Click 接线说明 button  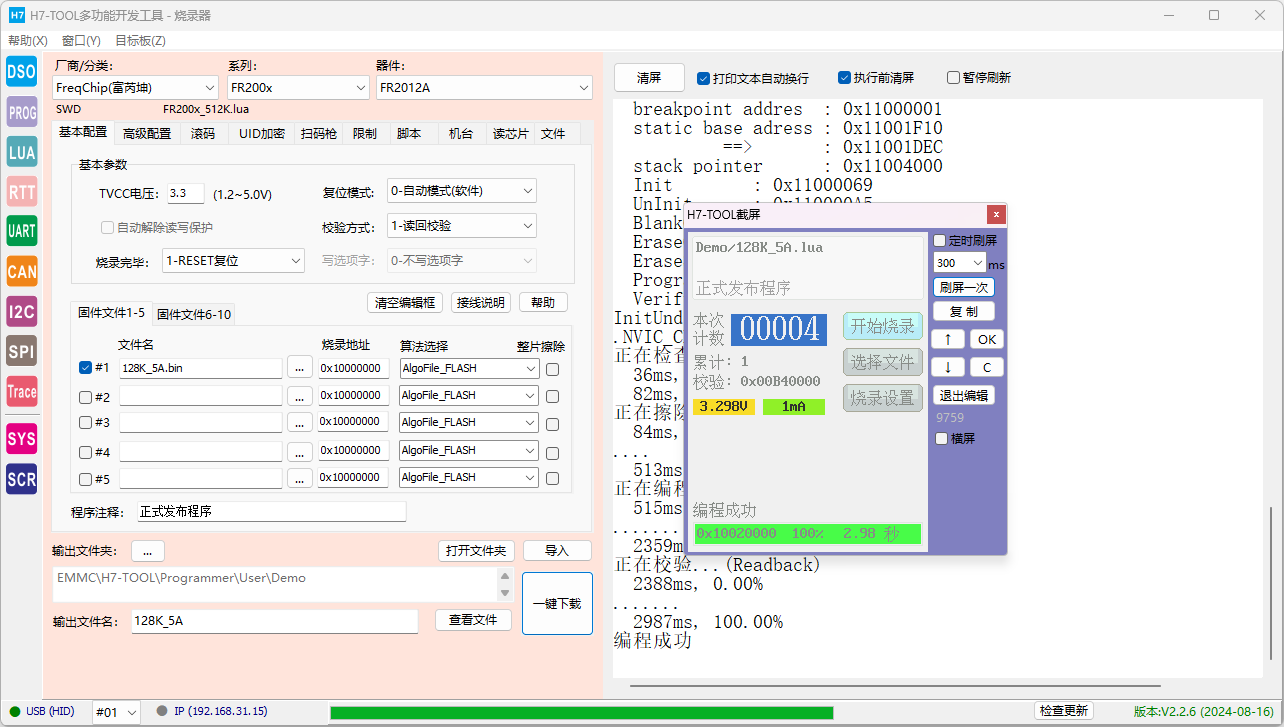[481, 303]
